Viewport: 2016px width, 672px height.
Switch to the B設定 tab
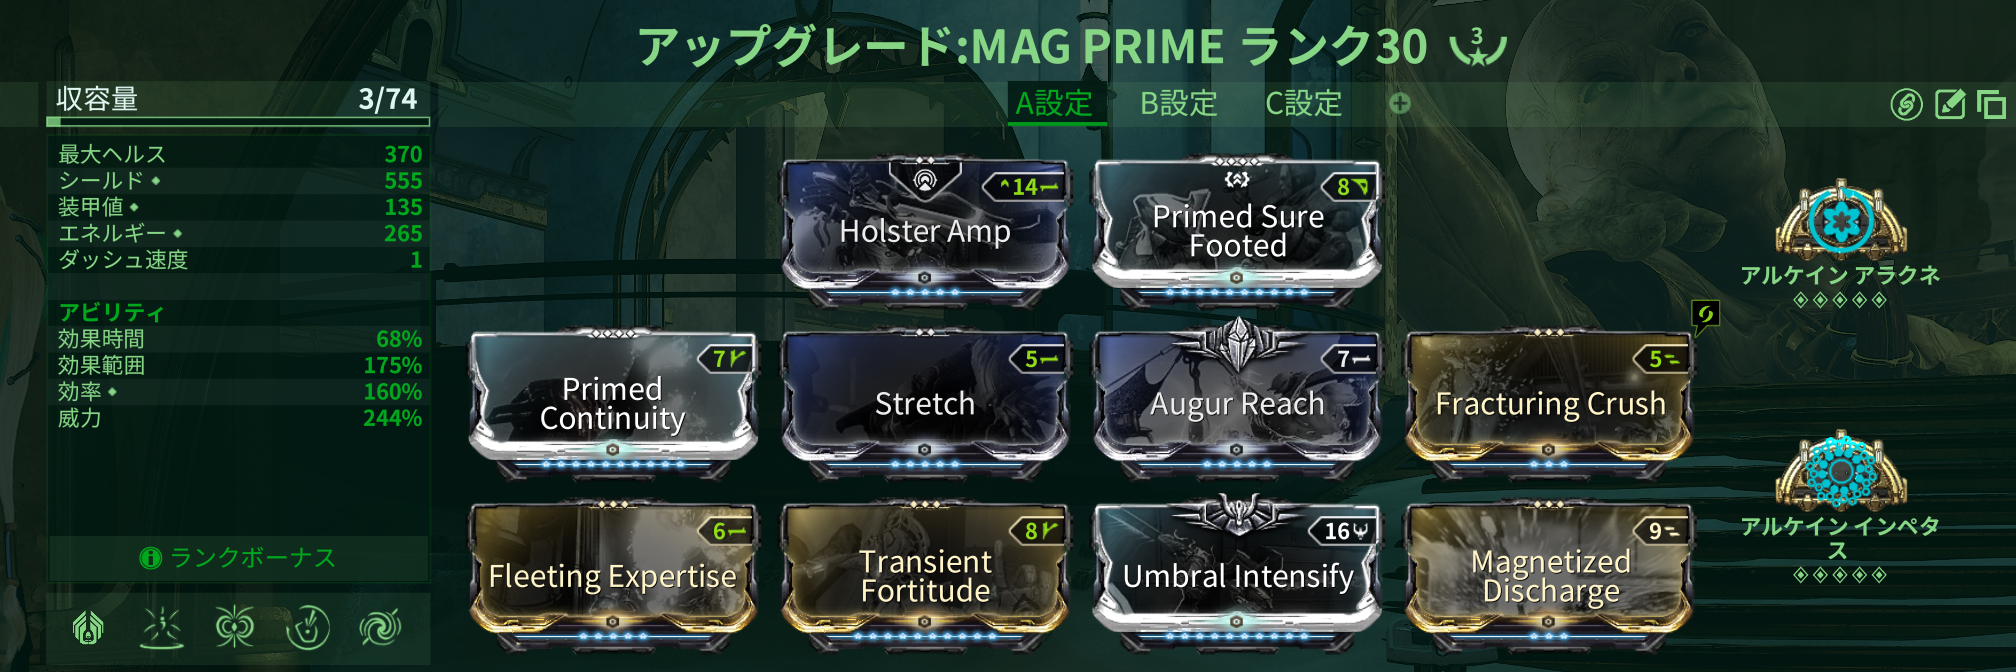[x=1179, y=104]
